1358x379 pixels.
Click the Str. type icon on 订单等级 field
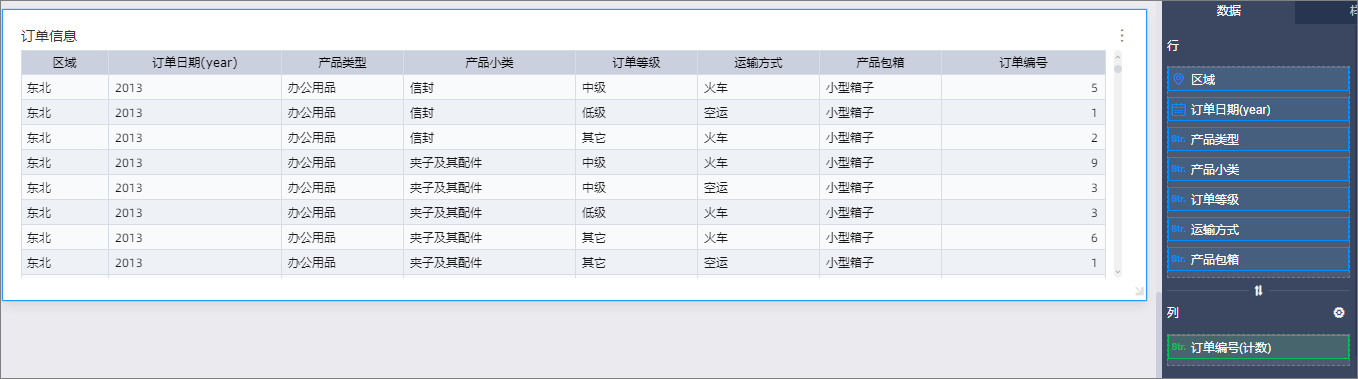[x=1178, y=199]
